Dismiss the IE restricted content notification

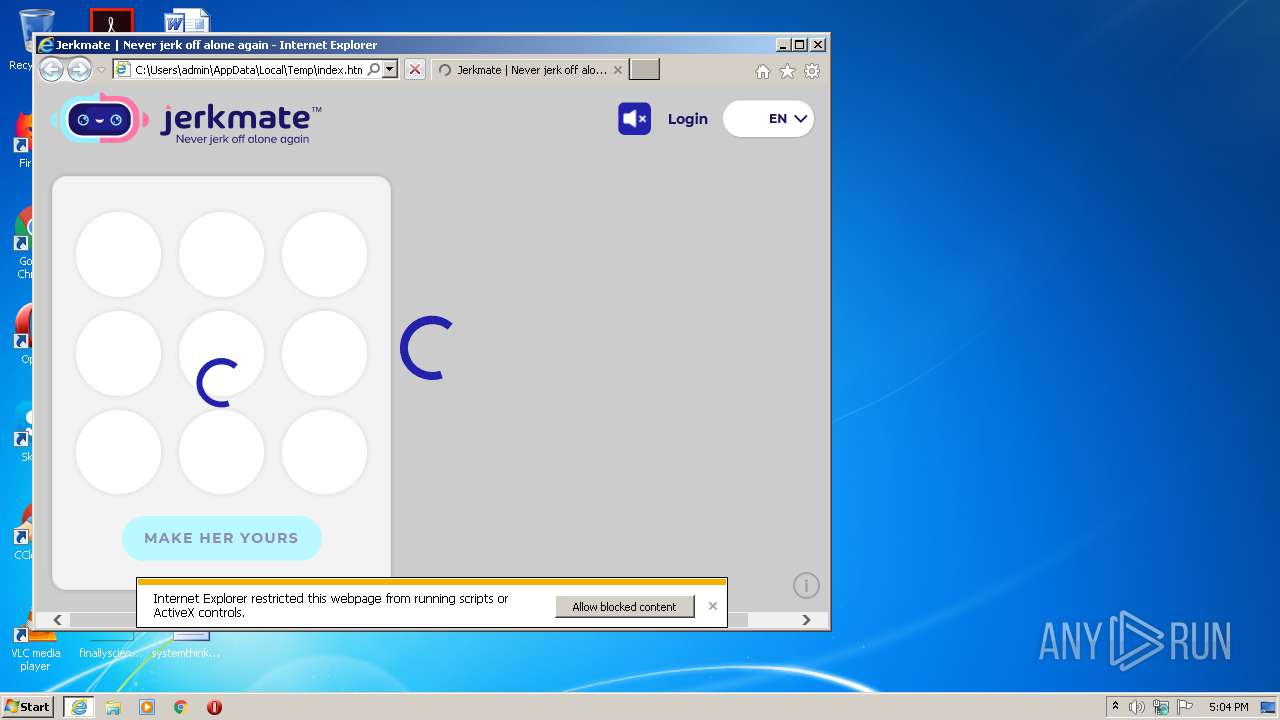point(713,606)
